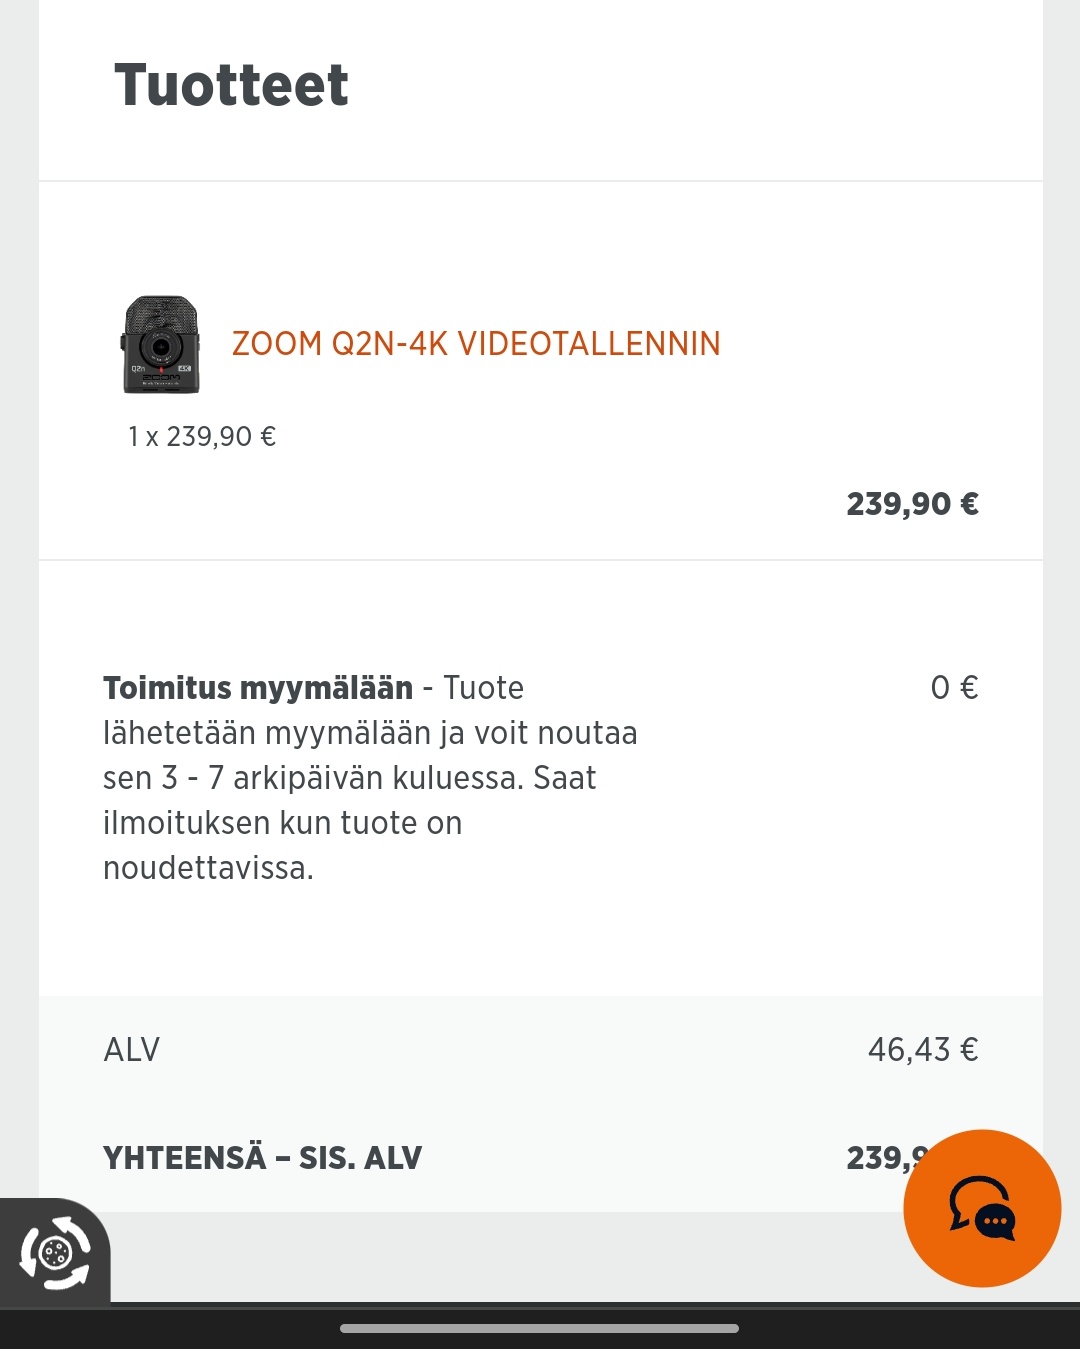Open the orange chat support button
1080x1349 pixels.
tap(981, 1207)
